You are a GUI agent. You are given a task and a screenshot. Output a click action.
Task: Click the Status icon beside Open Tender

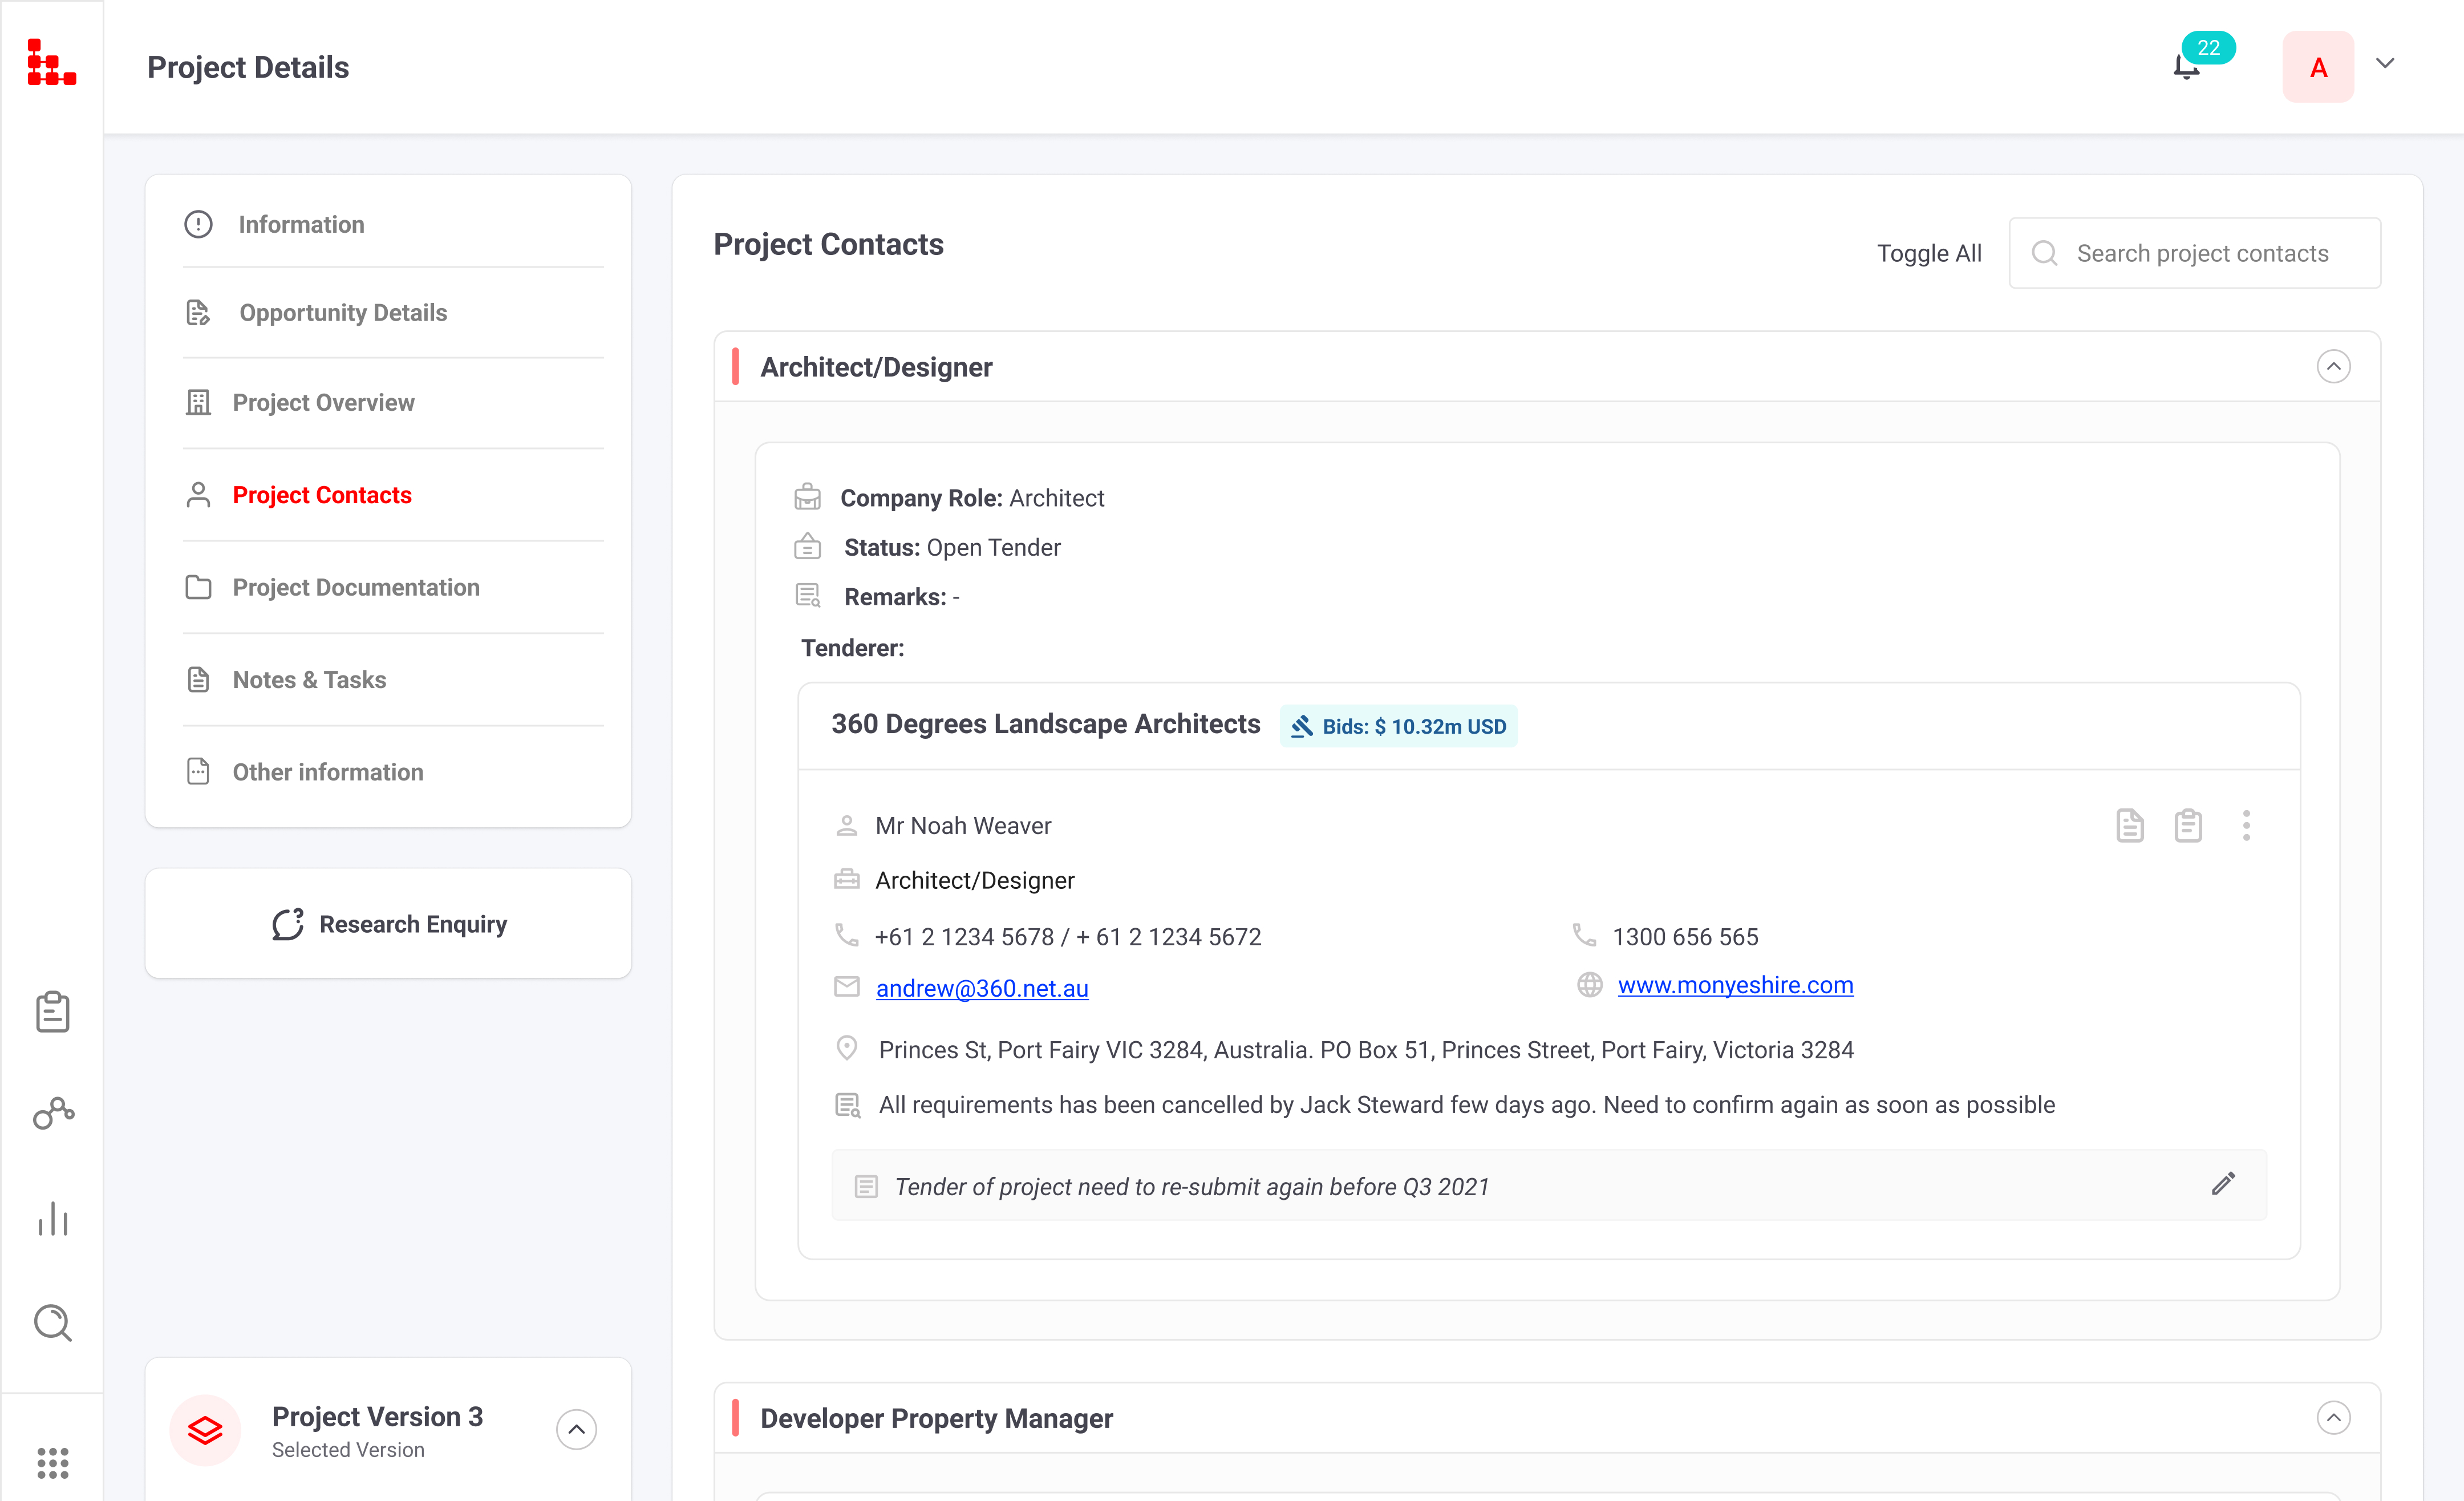tap(807, 546)
